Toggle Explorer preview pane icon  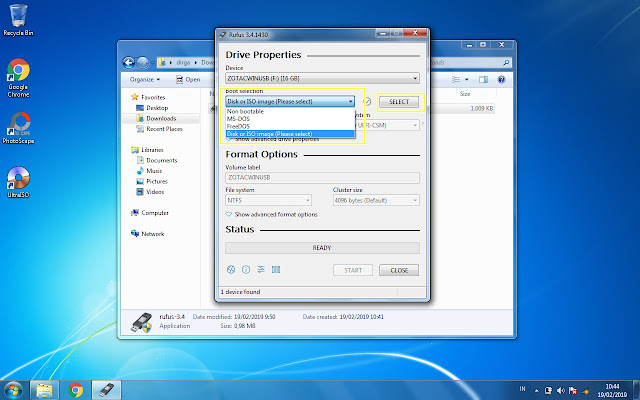click(484, 80)
